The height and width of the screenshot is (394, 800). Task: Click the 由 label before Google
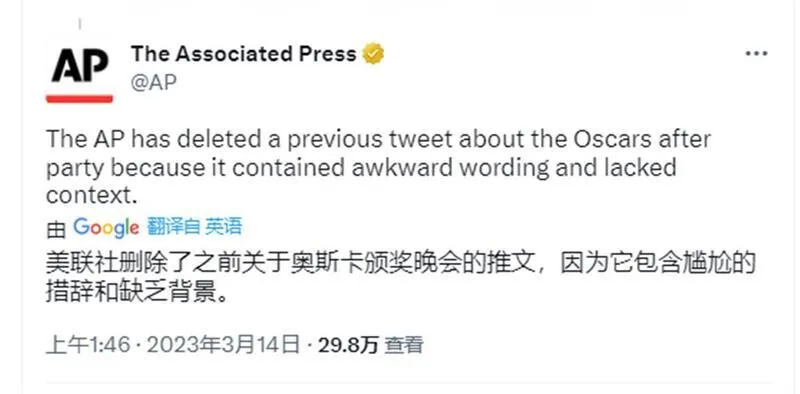pyautogui.click(x=56, y=230)
